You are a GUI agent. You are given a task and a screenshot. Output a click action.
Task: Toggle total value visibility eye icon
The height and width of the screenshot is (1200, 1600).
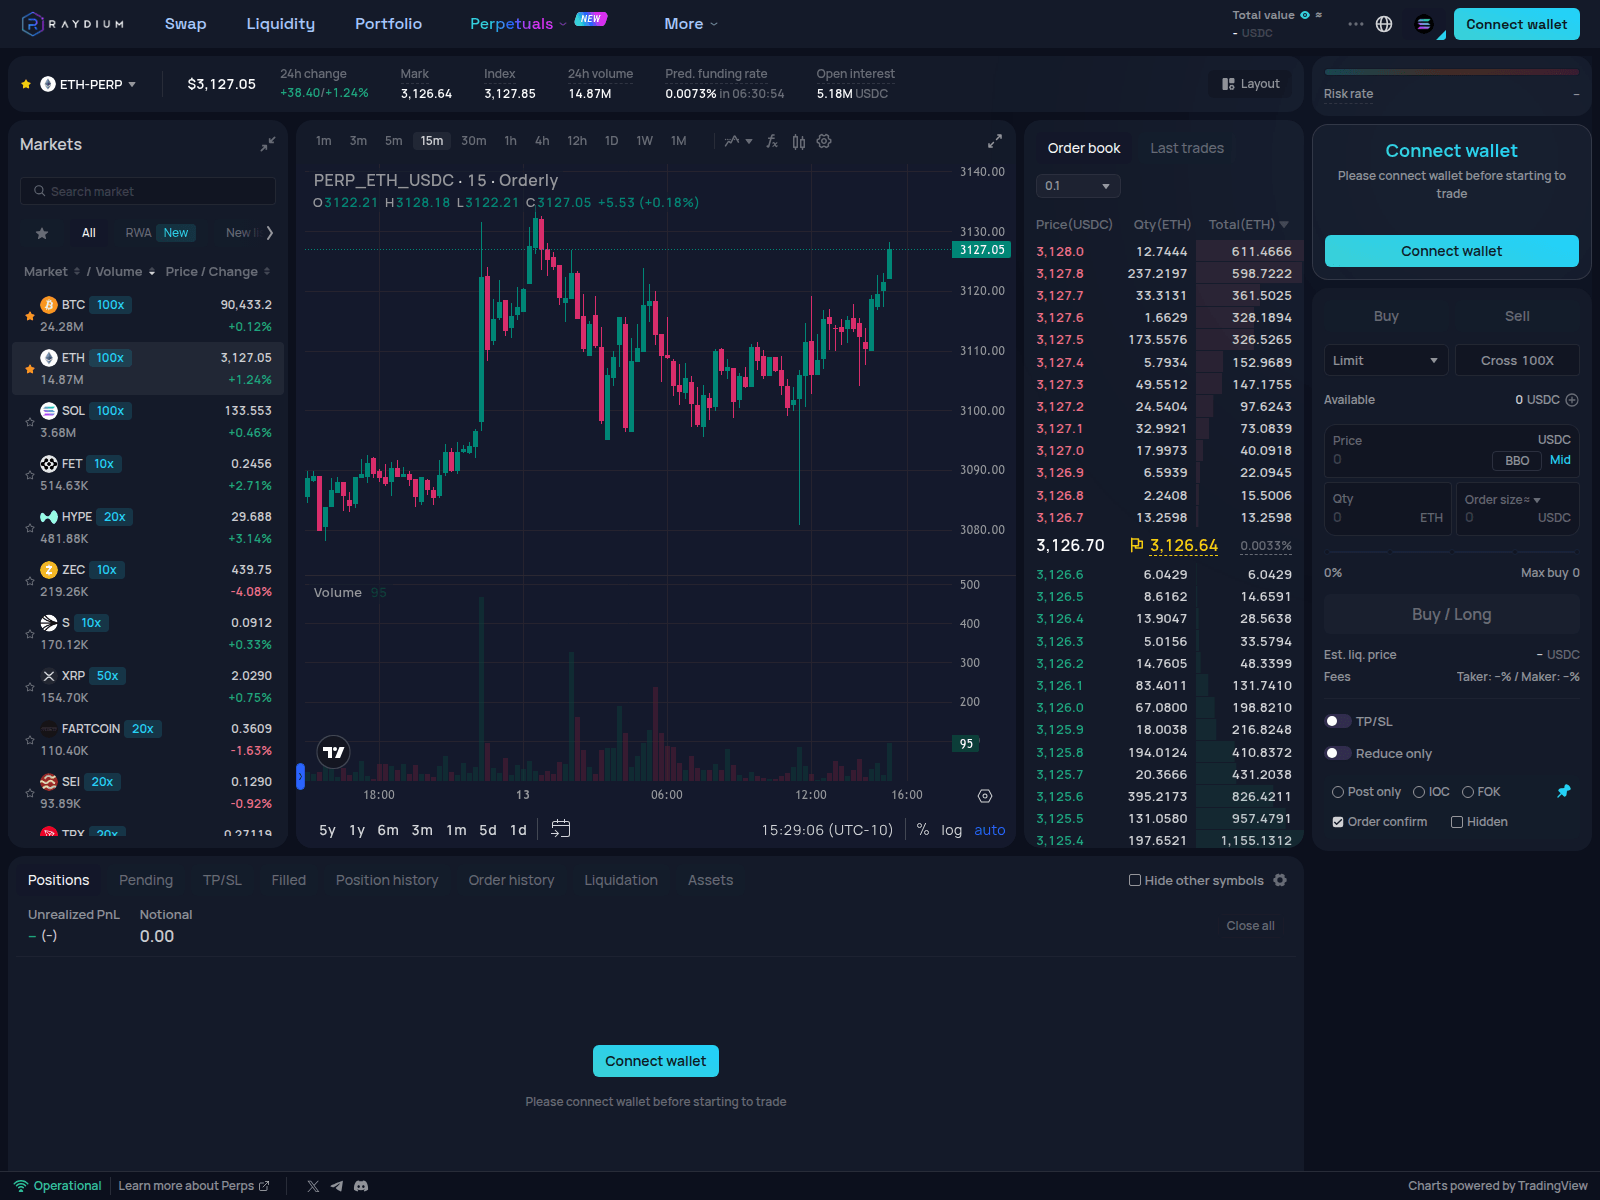(1305, 15)
